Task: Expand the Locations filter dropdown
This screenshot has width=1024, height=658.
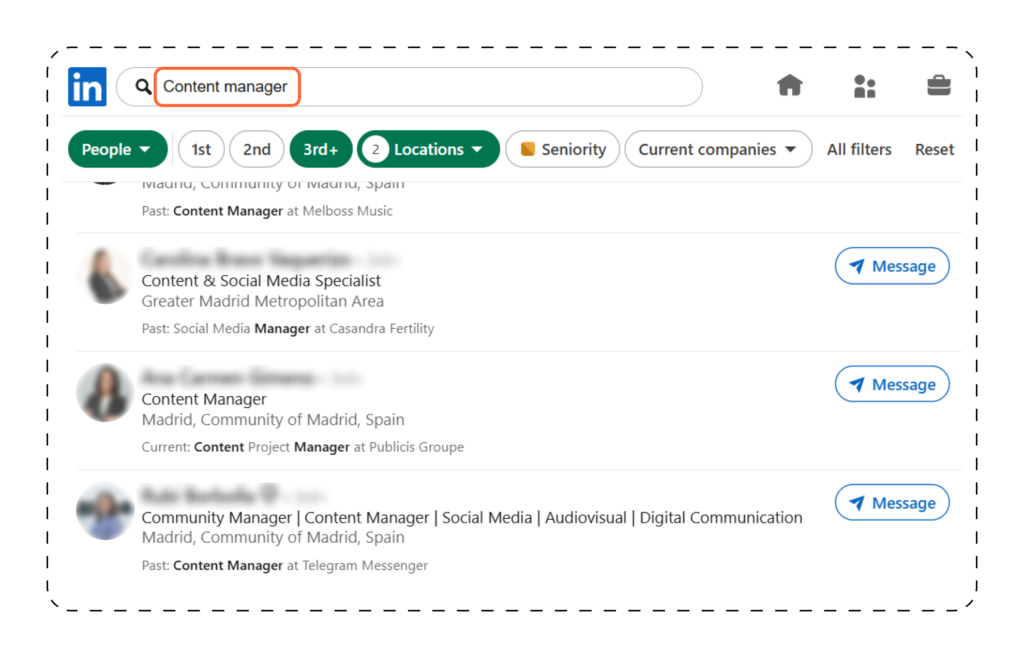Action: pyautogui.click(x=428, y=149)
